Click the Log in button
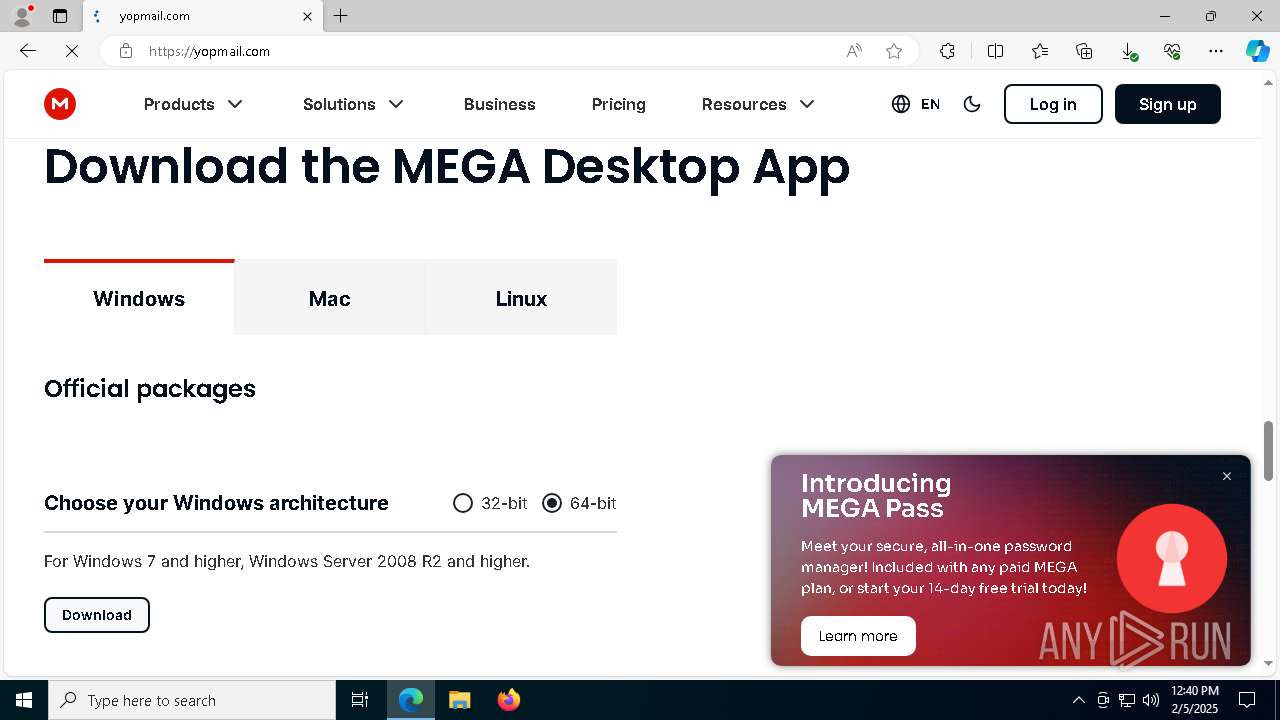 (x=1053, y=104)
